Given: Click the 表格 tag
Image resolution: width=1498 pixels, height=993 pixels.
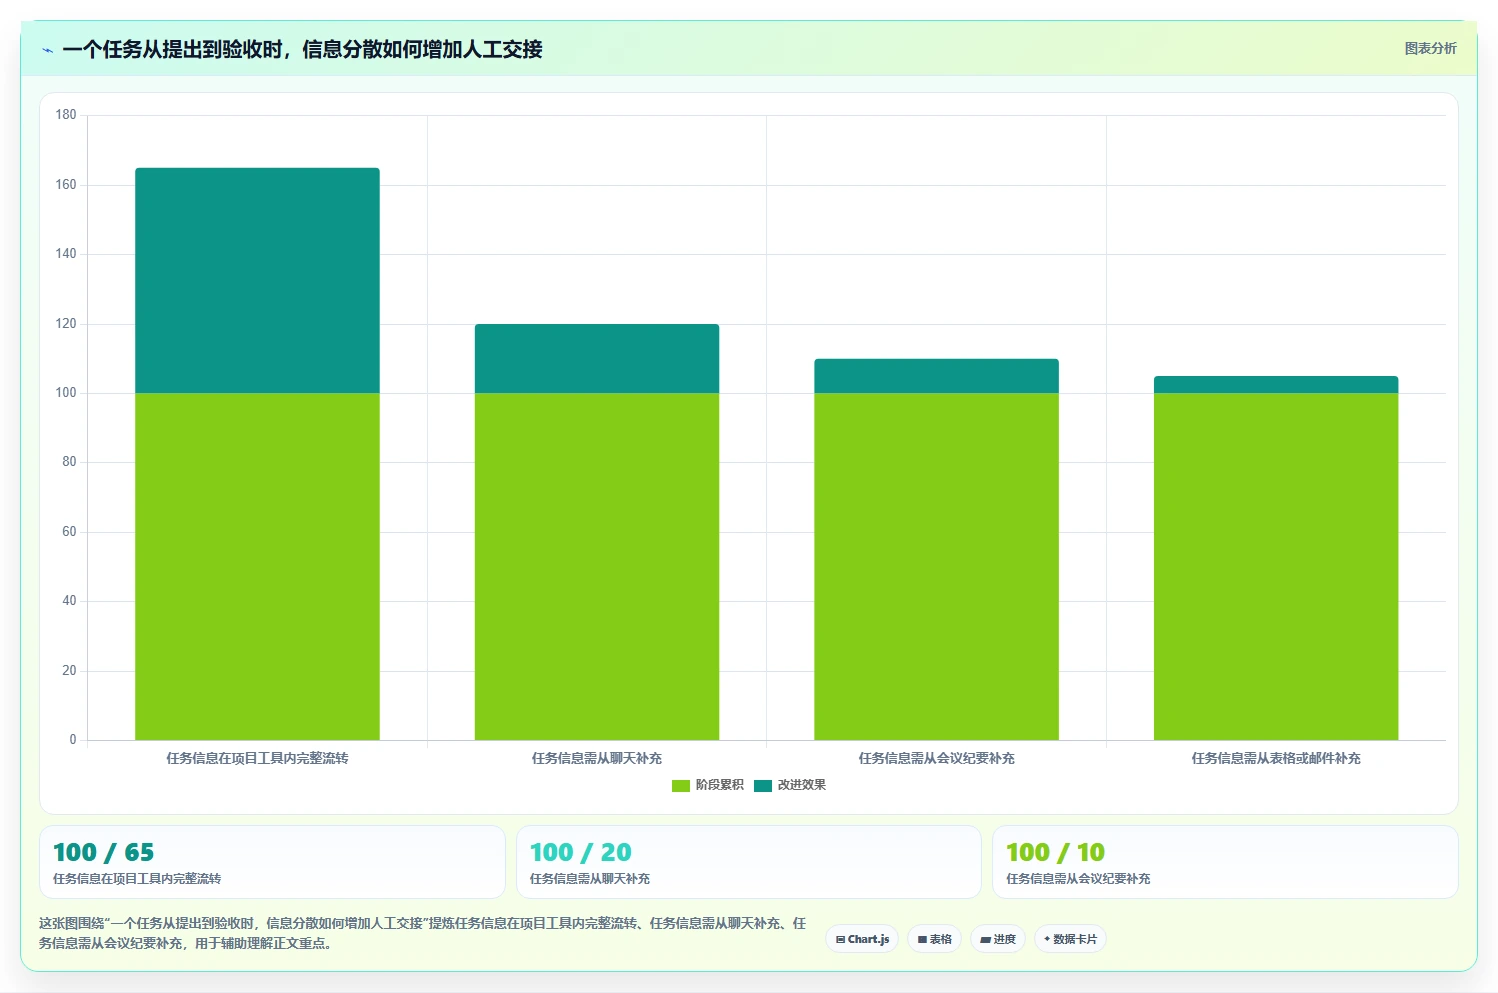Looking at the screenshot, I should [x=934, y=939].
